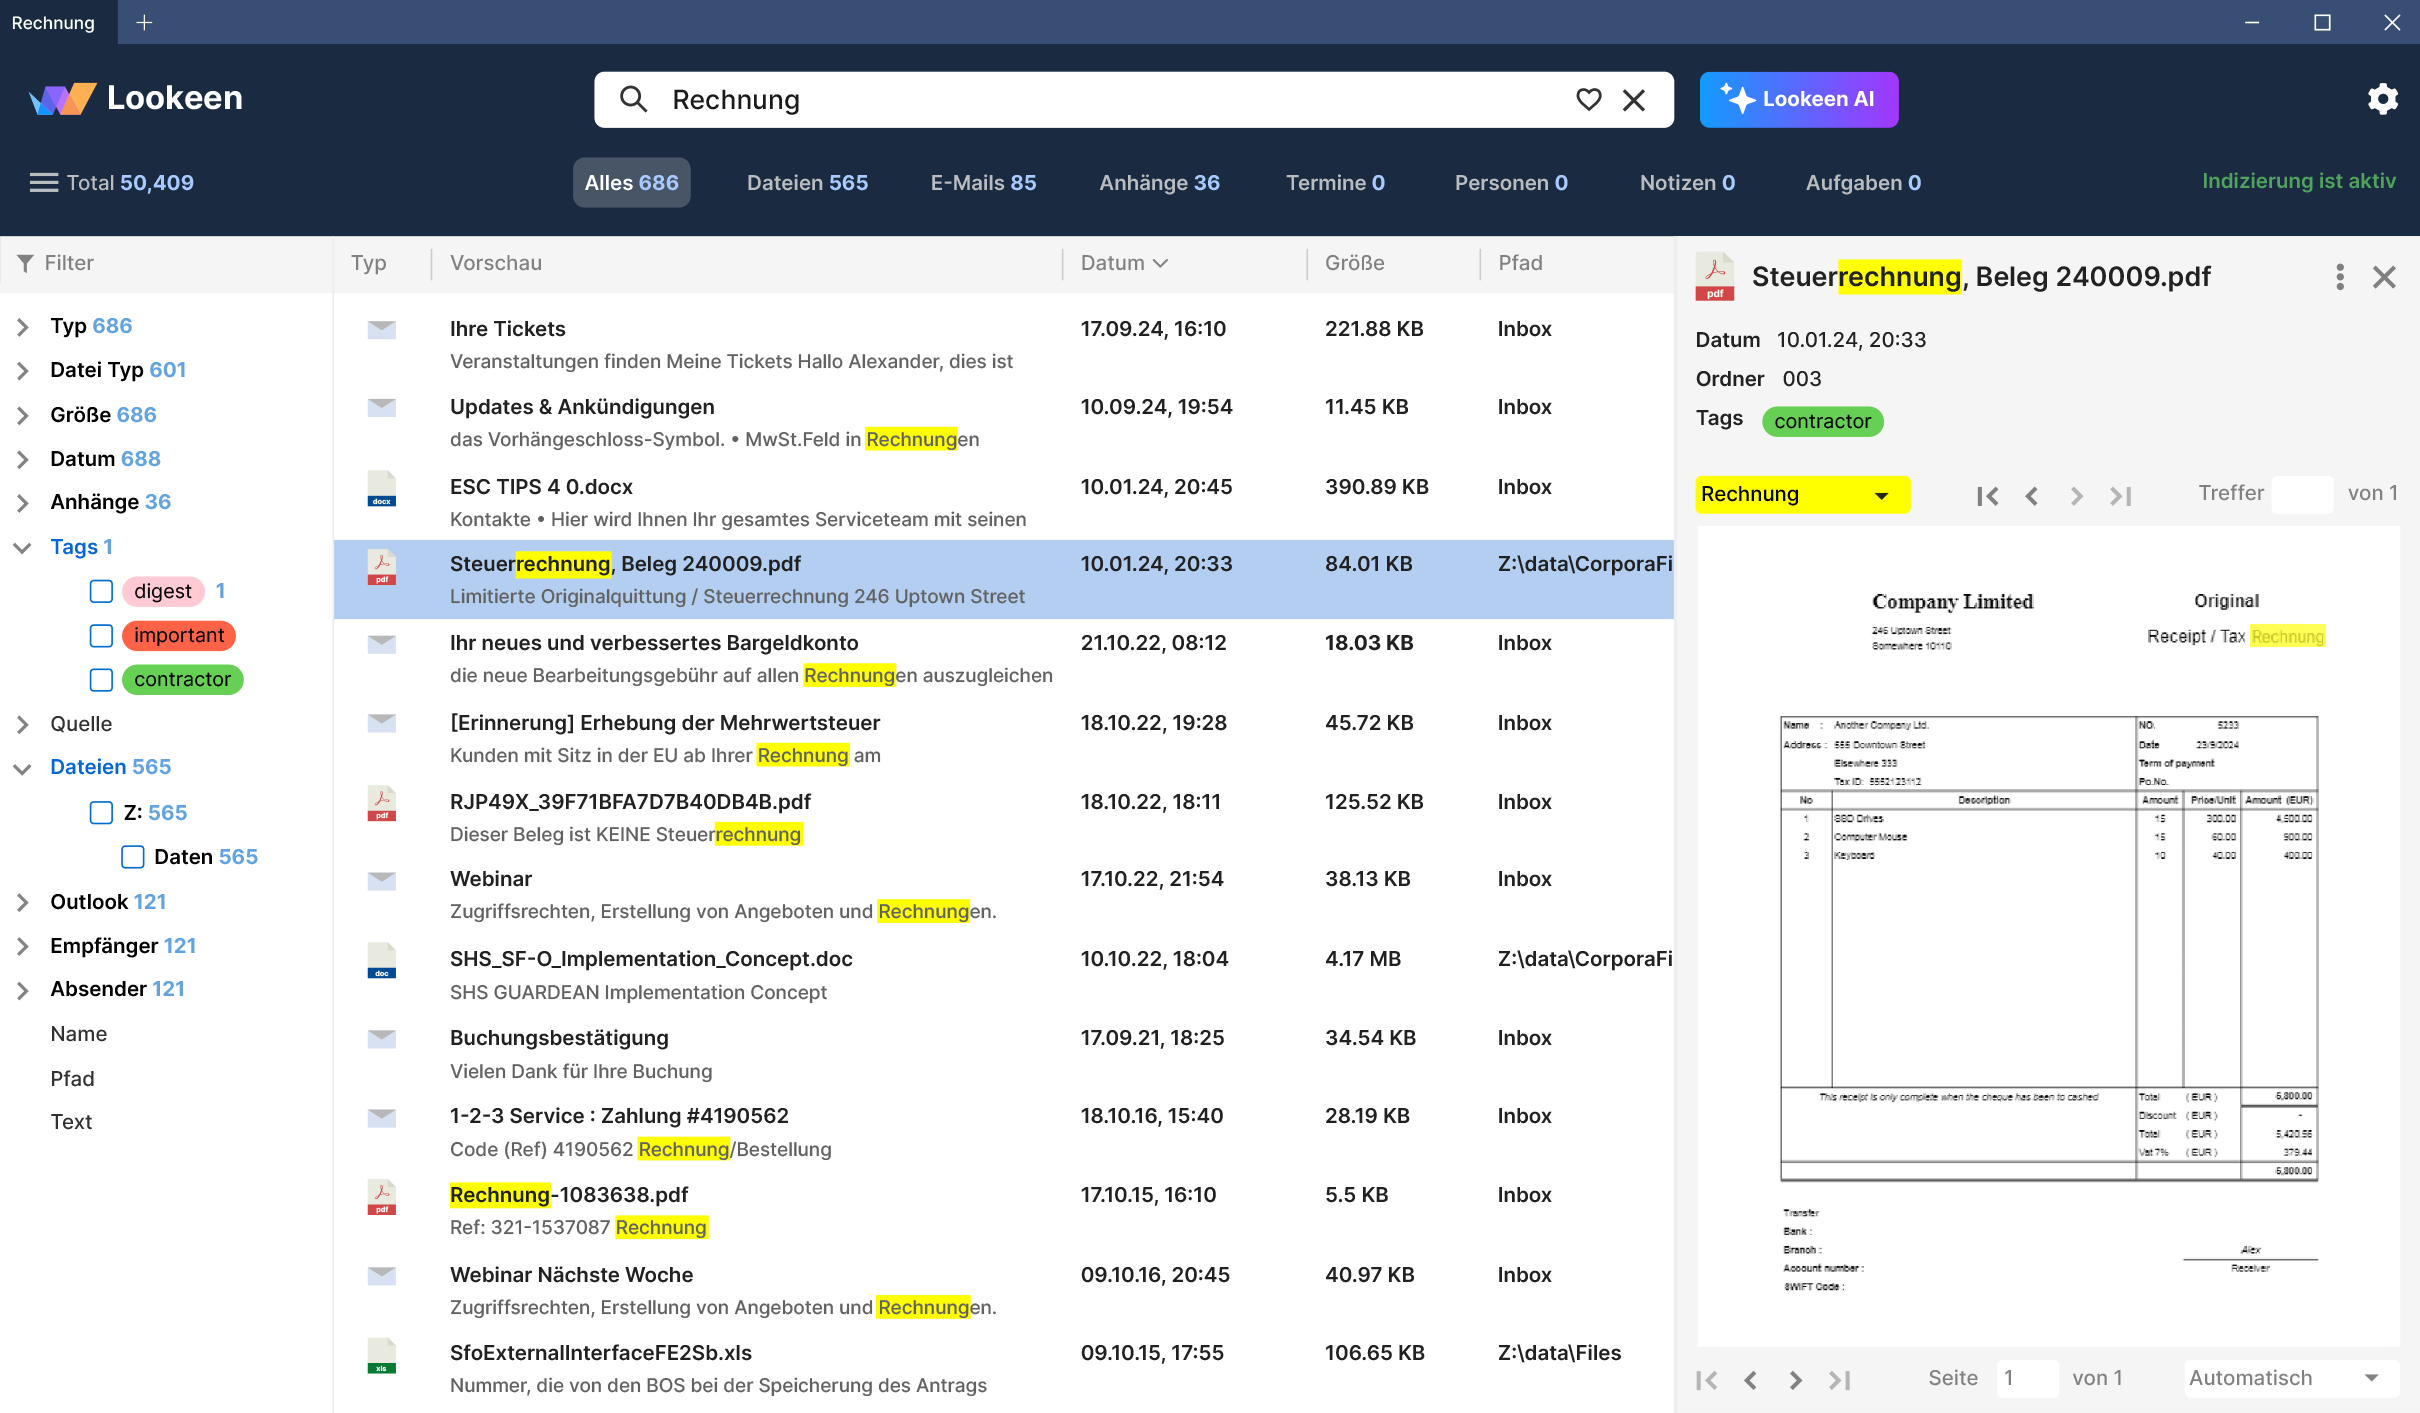Switch to the E-Mails 85 tab

click(983, 182)
